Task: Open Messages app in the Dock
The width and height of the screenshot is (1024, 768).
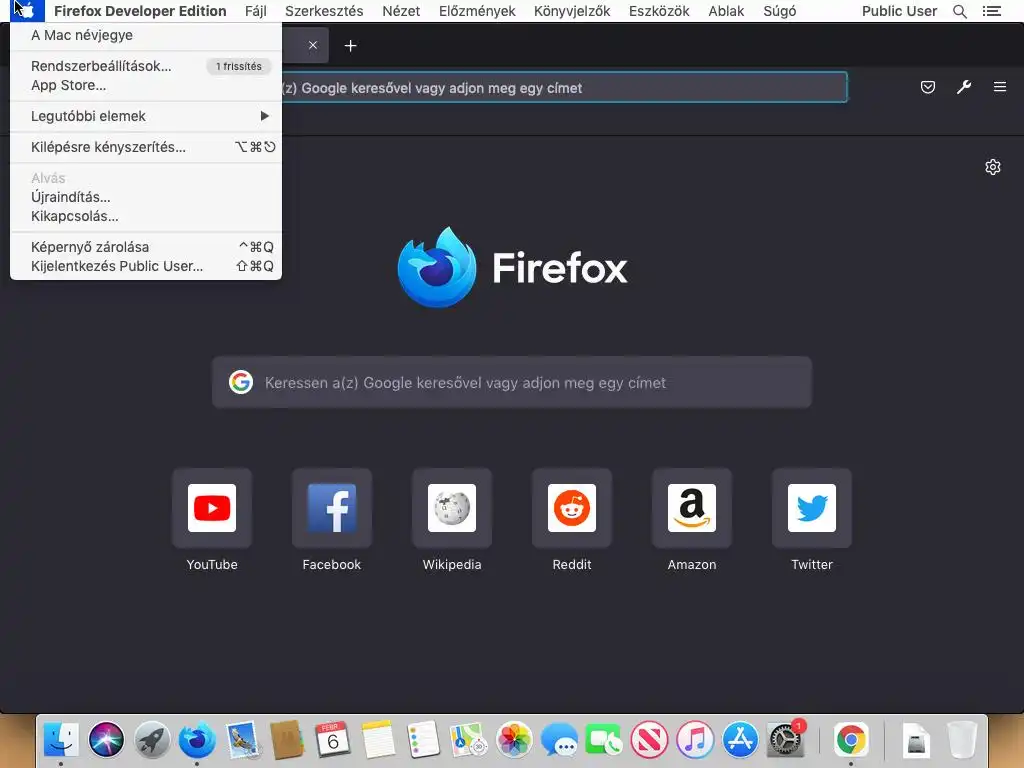Action: 559,740
